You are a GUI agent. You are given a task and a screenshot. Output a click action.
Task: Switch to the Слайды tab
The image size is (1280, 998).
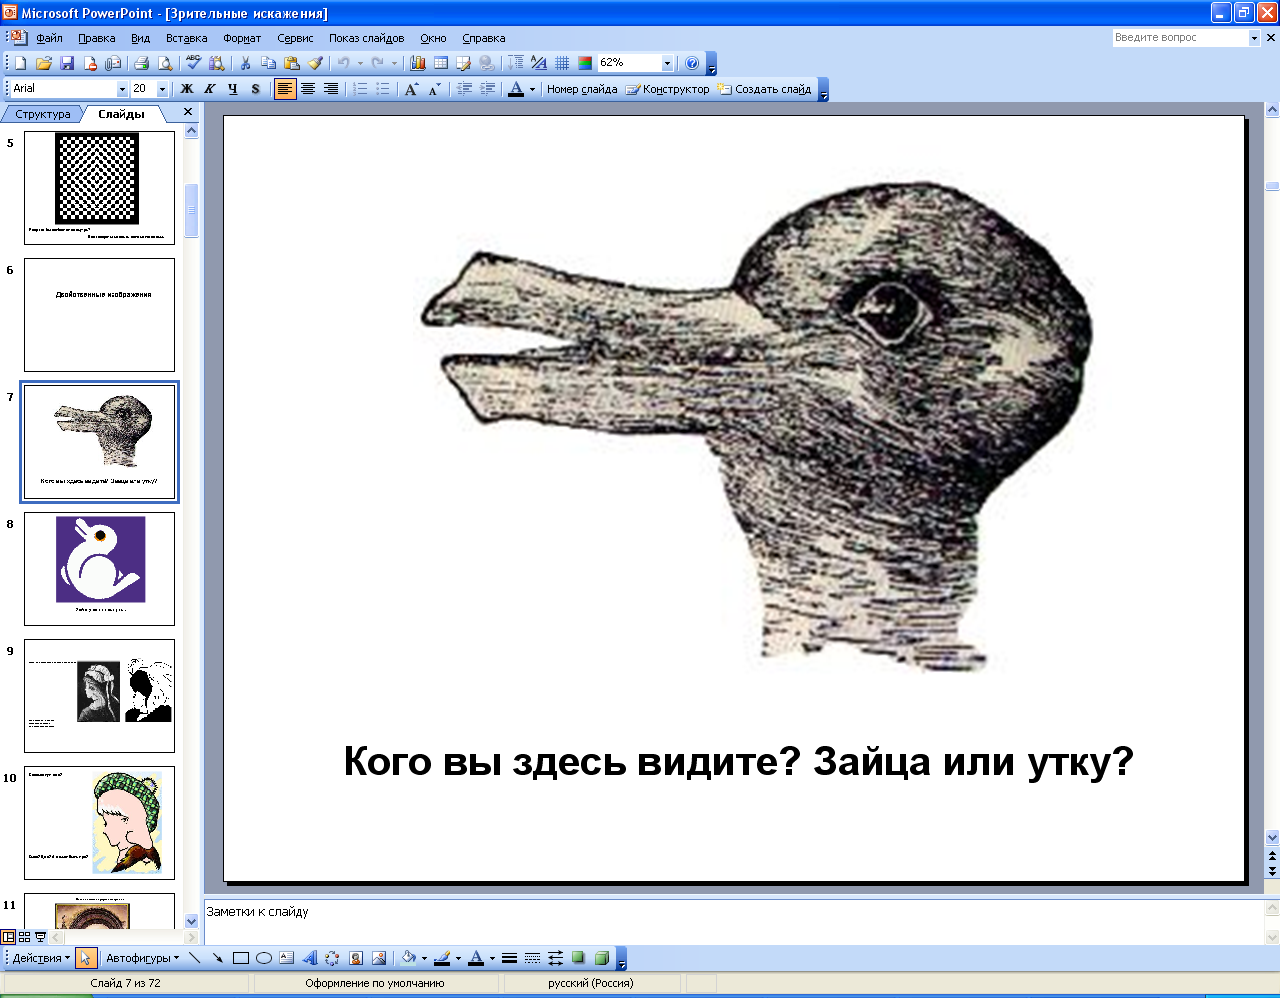click(121, 114)
